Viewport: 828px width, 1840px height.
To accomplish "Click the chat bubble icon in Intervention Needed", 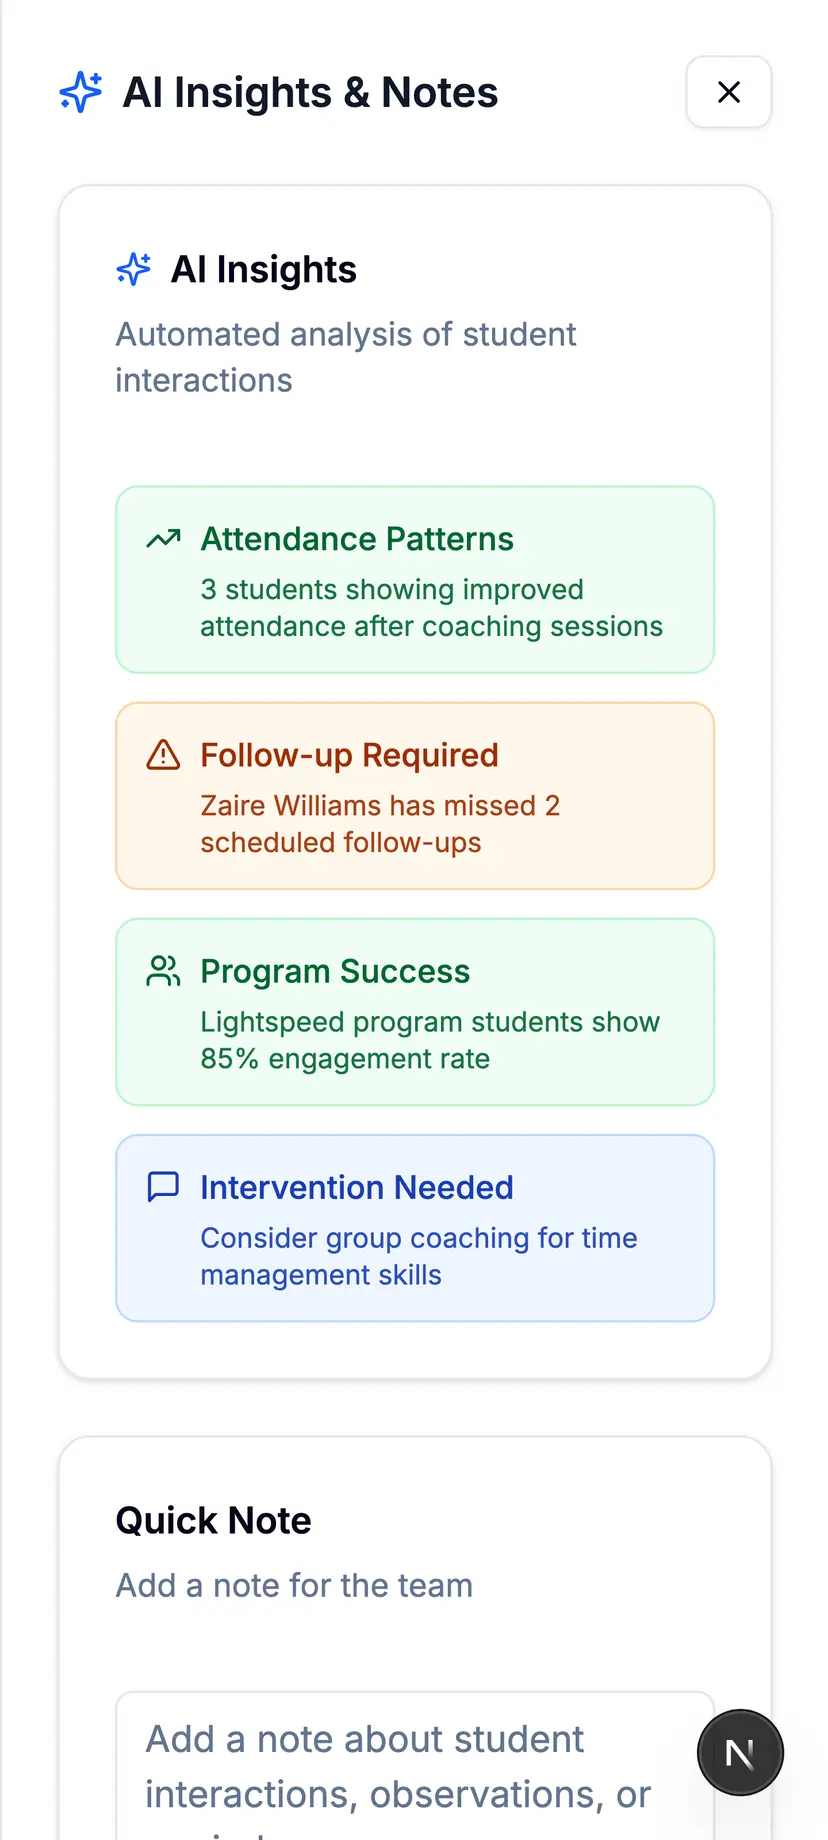I will pos(163,1187).
